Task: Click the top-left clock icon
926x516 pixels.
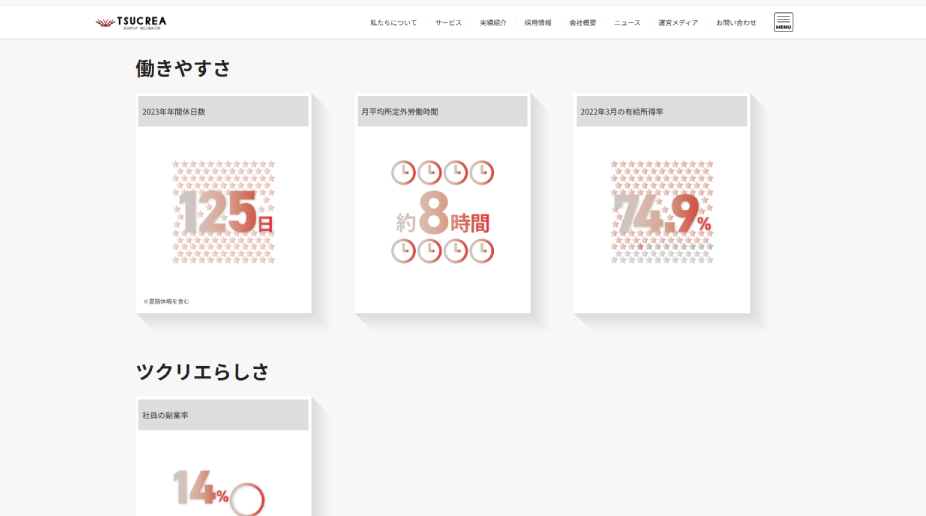Action: [x=403, y=173]
